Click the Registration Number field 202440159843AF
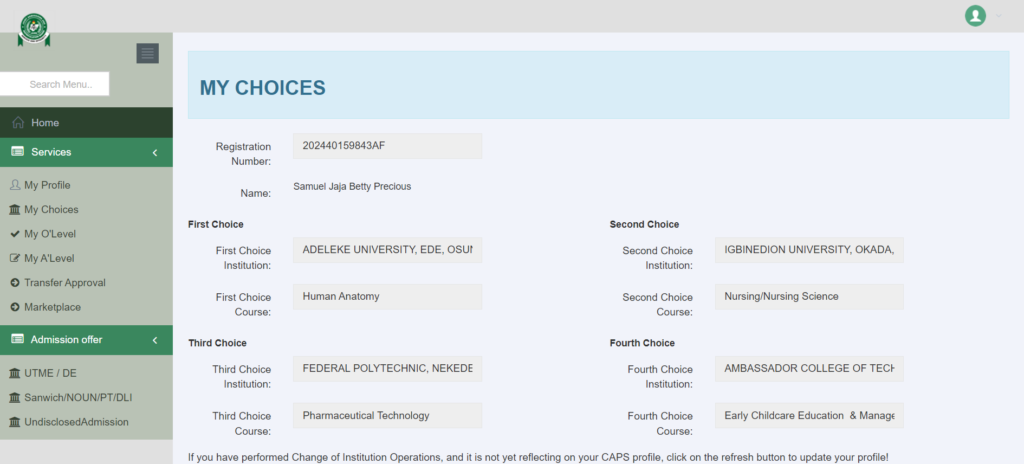The width and height of the screenshot is (1024, 464). (387, 146)
